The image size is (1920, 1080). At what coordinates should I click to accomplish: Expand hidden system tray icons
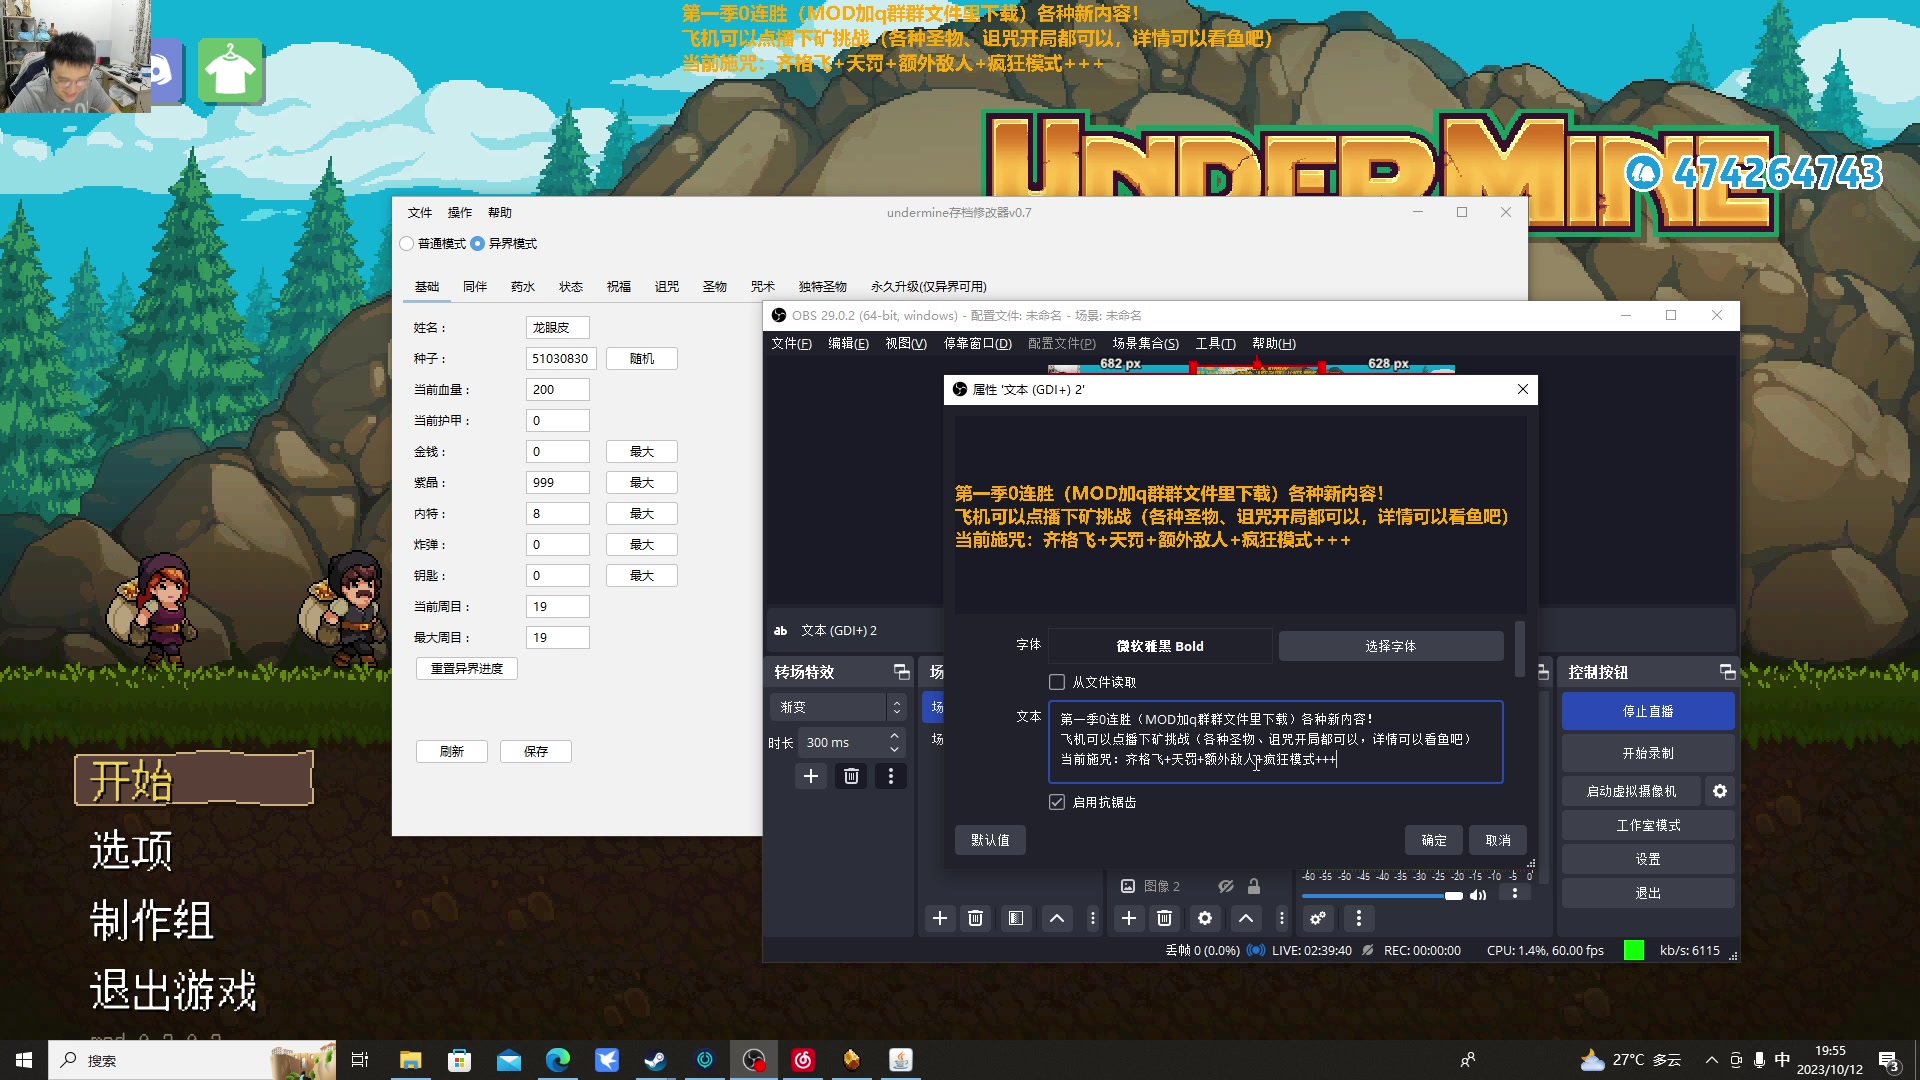pos(1712,1060)
